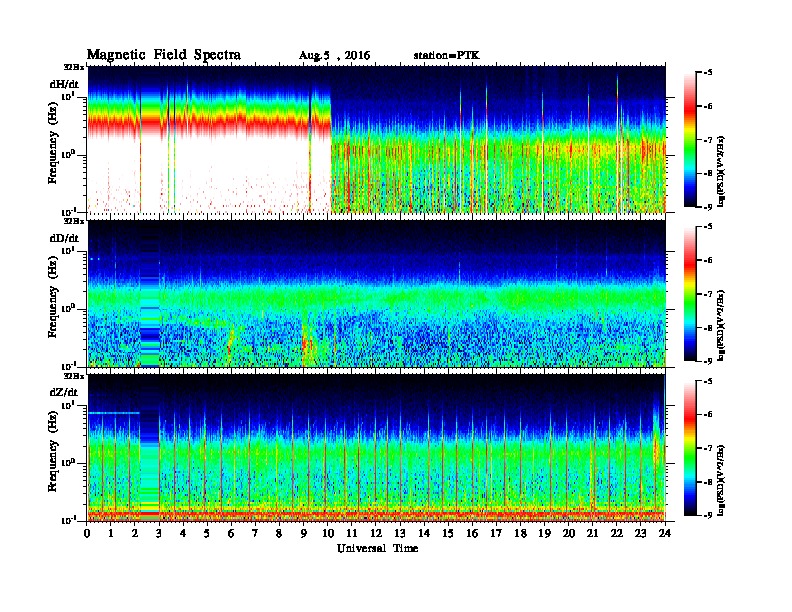This screenshot has height=612, width=792.
Task: Click hour tick label "3" on time axis
Action: [159, 534]
